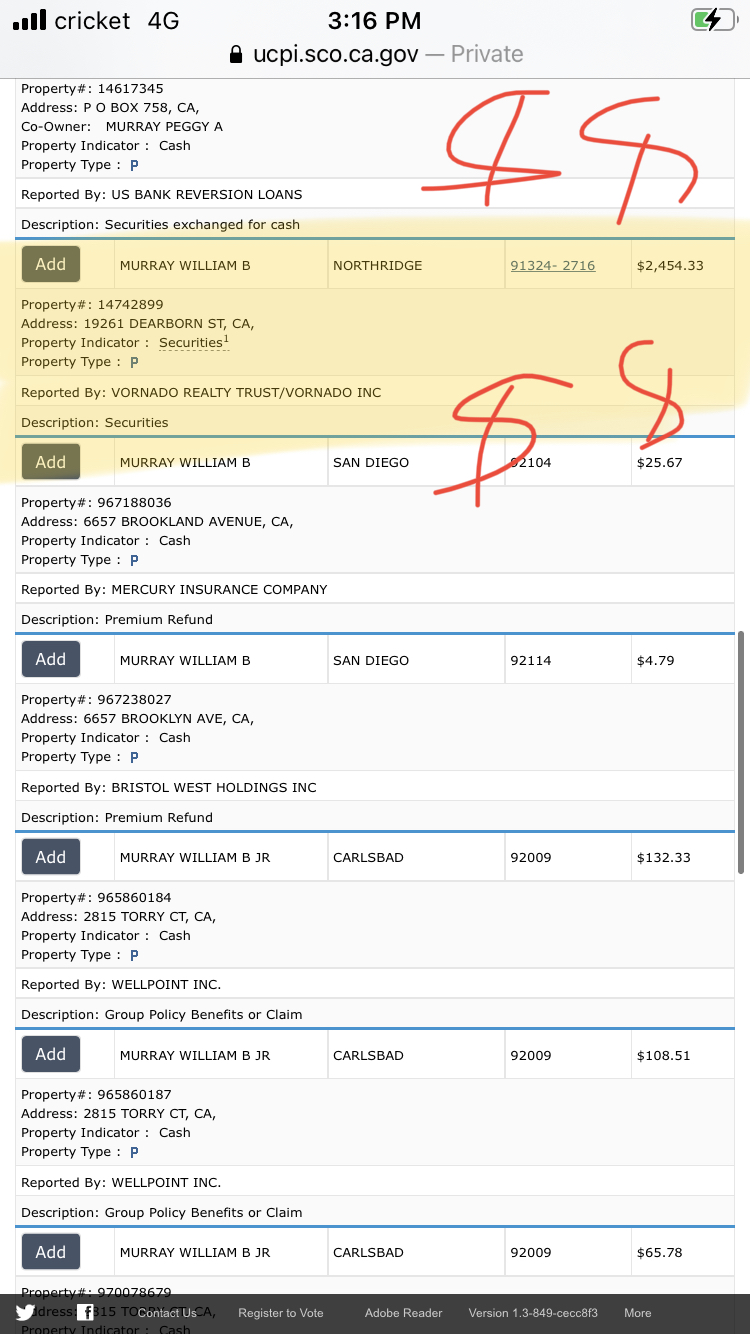The image size is (750, 1334).
Task: Open the More footer menu
Action: point(638,1313)
